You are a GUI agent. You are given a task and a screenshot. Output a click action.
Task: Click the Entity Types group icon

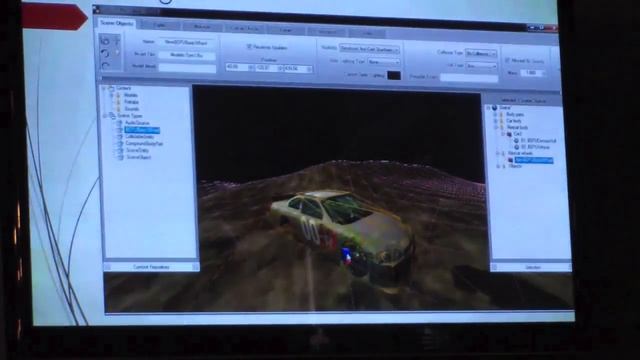pyautogui.click(x=112, y=116)
